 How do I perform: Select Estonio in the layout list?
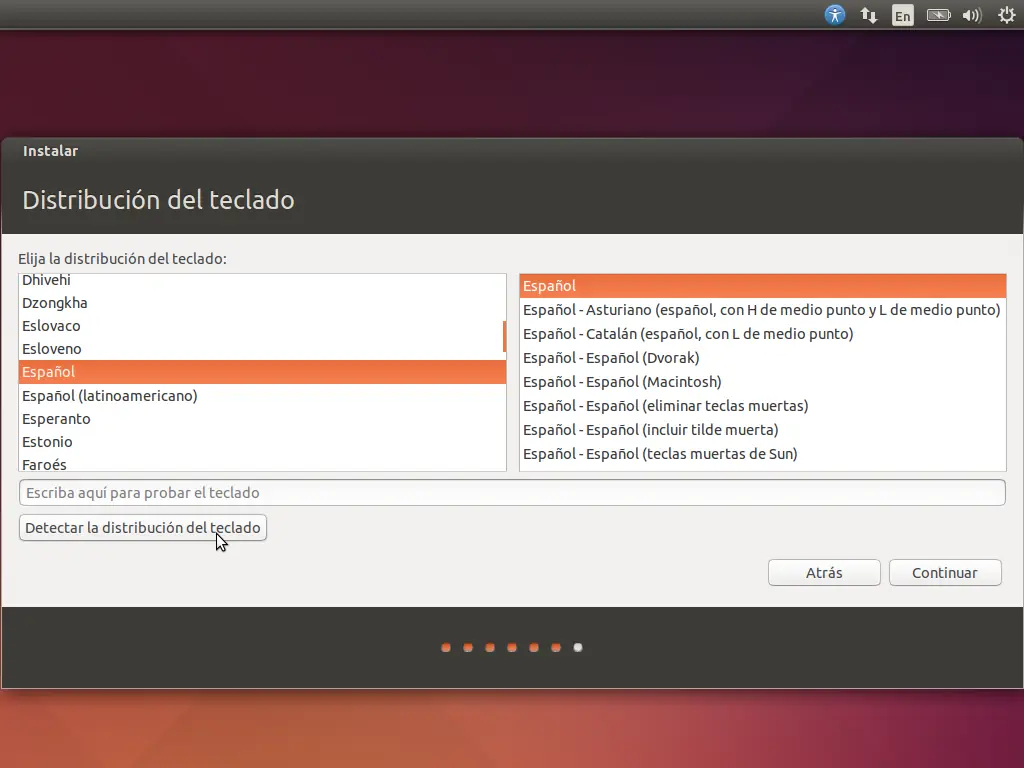[x=262, y=441]
